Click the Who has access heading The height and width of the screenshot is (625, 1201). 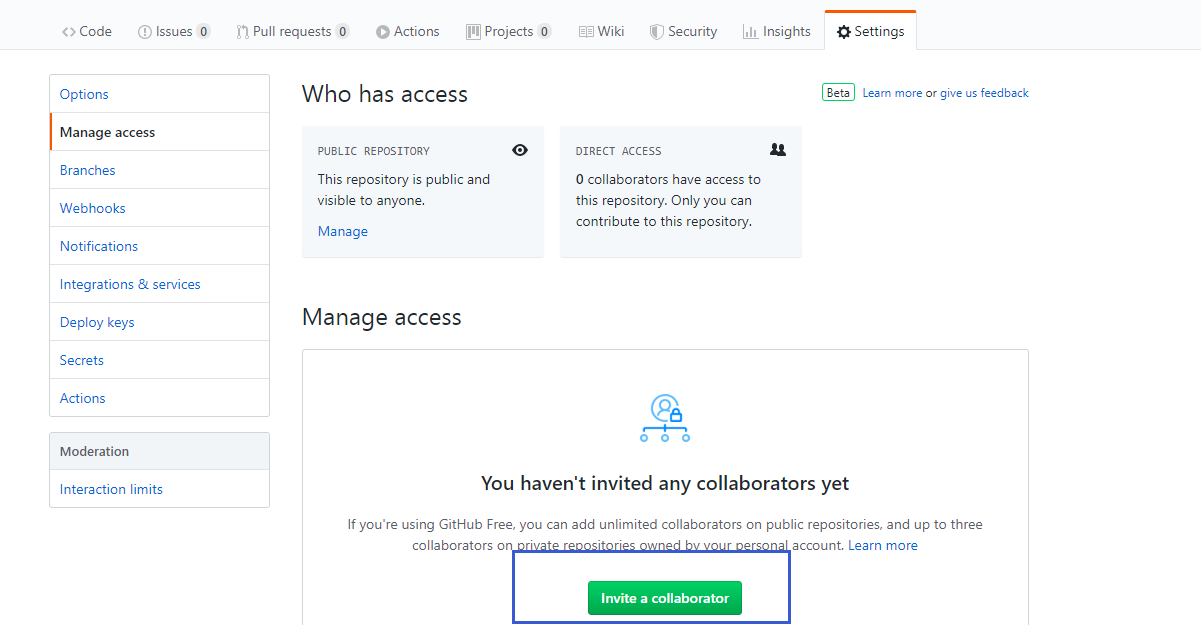[385, 94]
